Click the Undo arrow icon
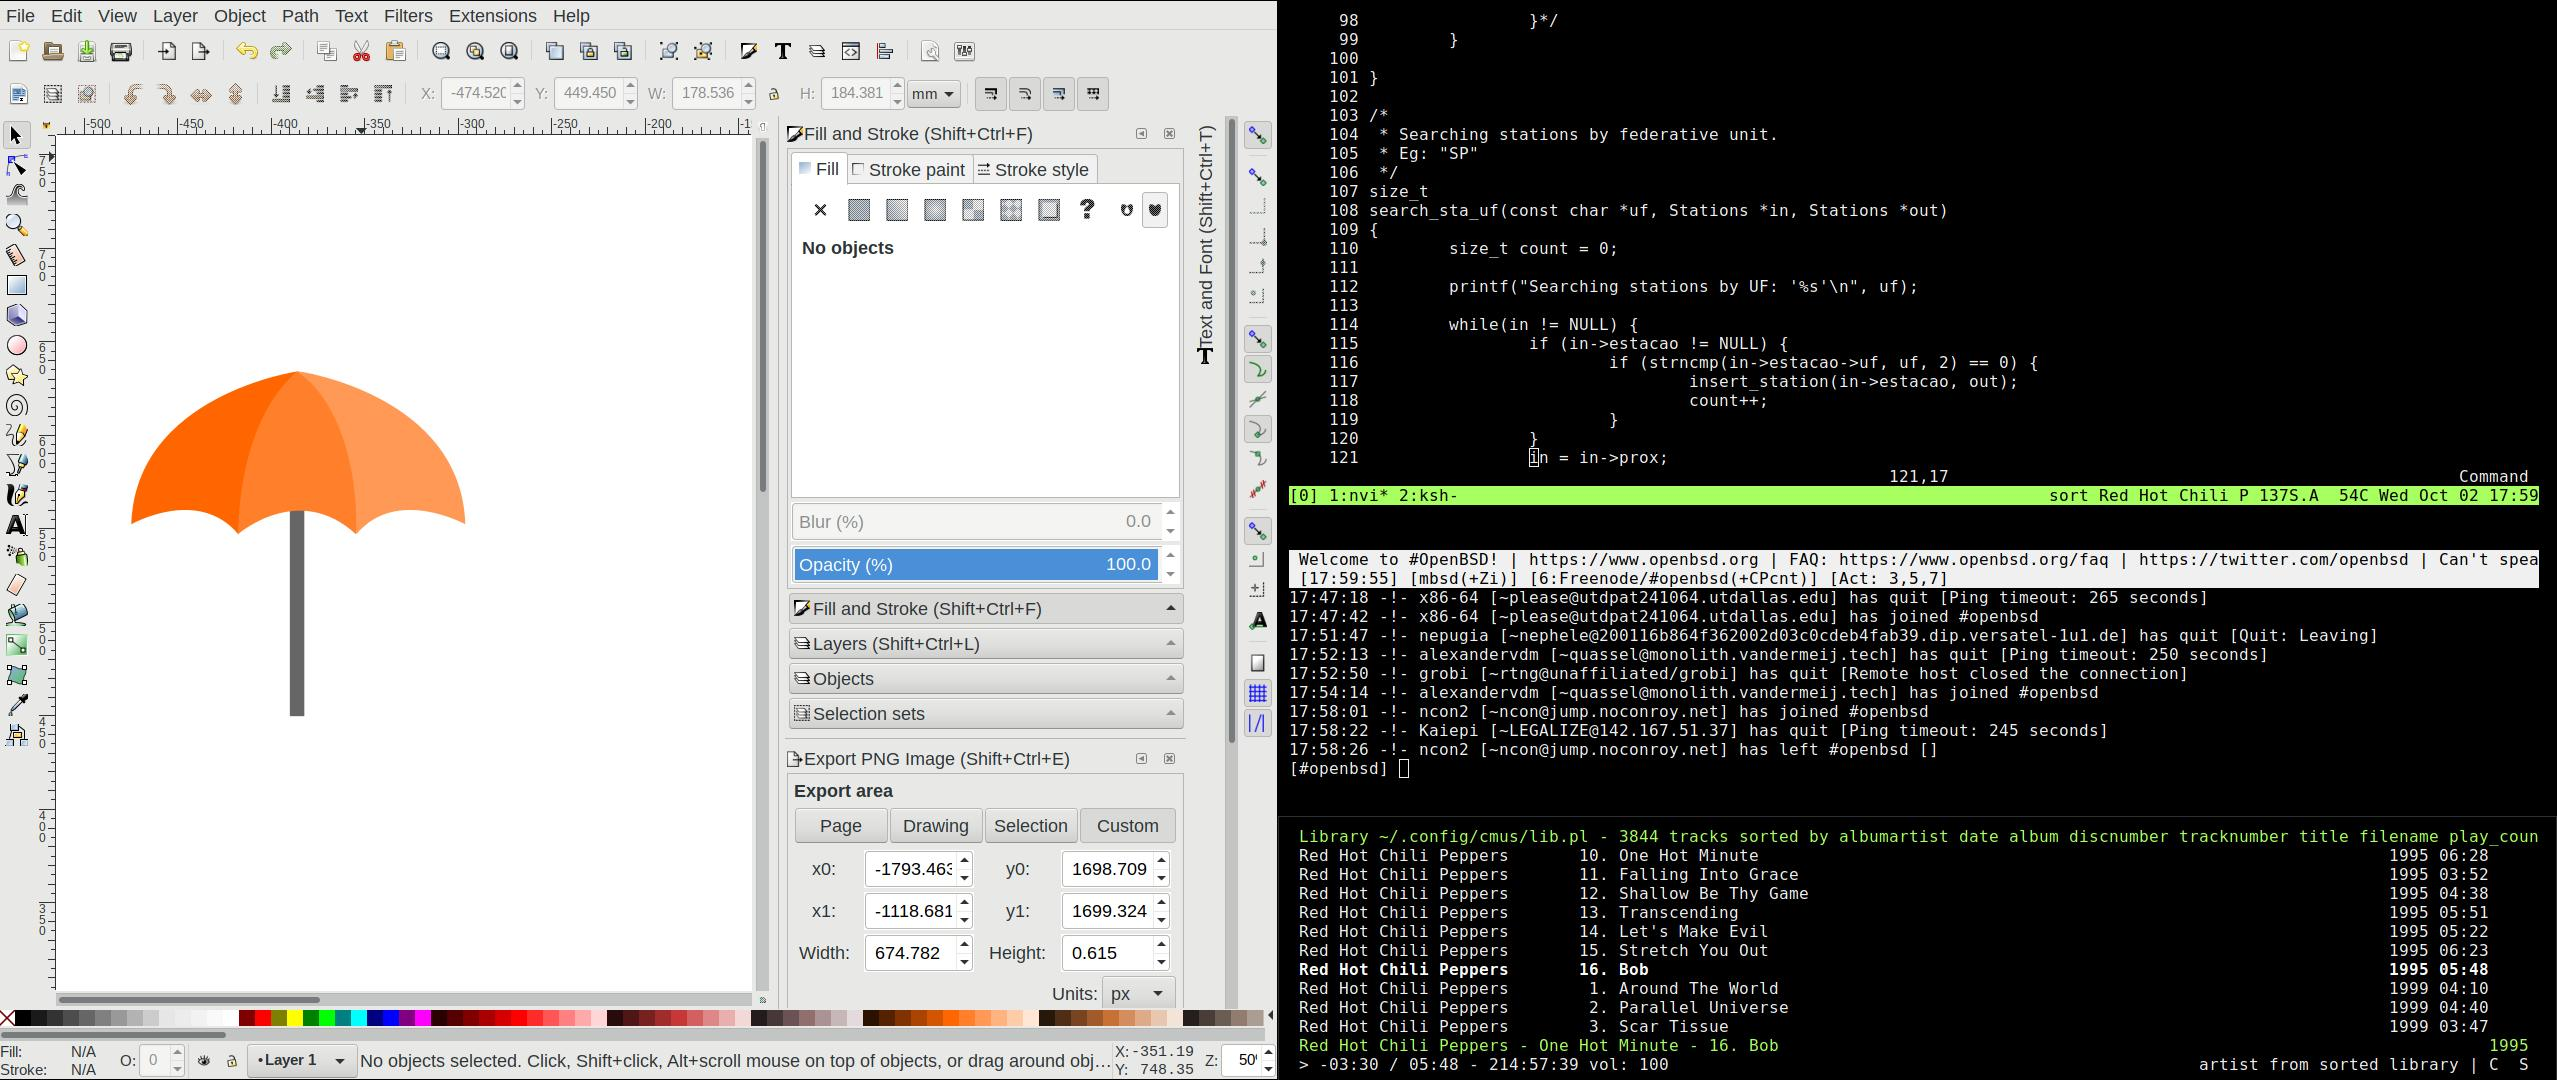The image size is (2557, 1080). [x=246, y=52]
